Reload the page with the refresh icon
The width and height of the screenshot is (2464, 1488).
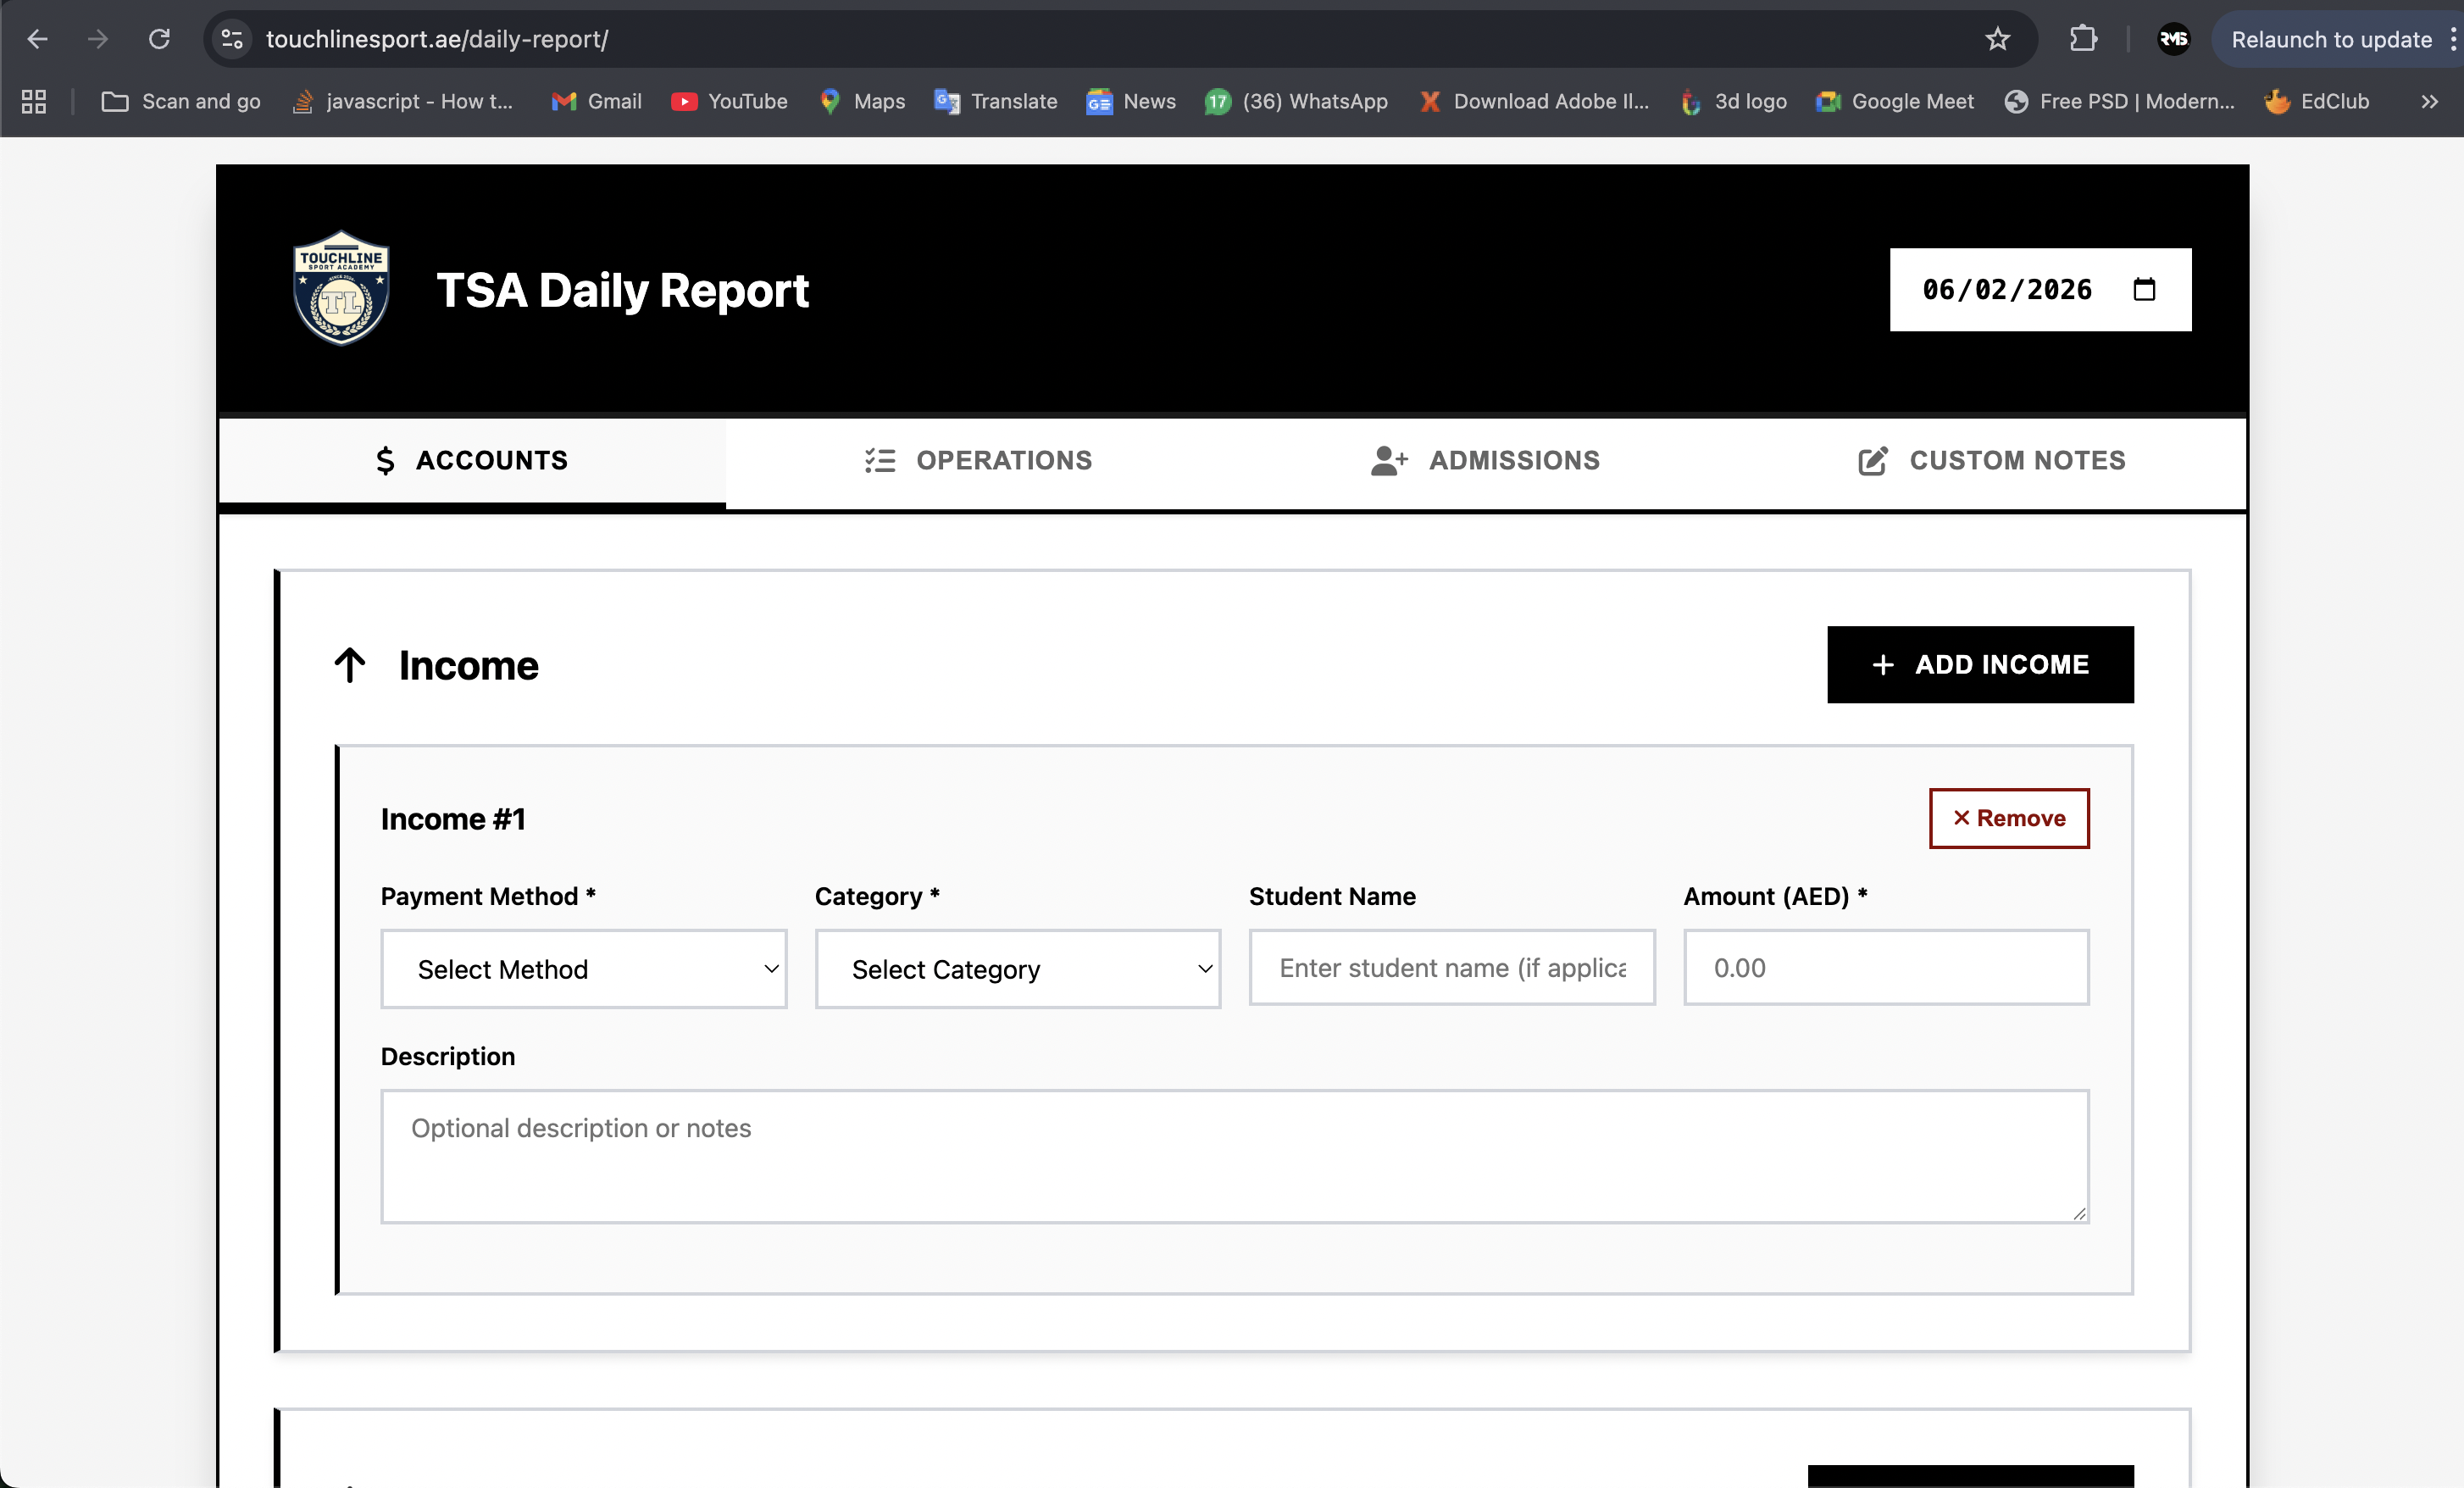pos(159,39)
